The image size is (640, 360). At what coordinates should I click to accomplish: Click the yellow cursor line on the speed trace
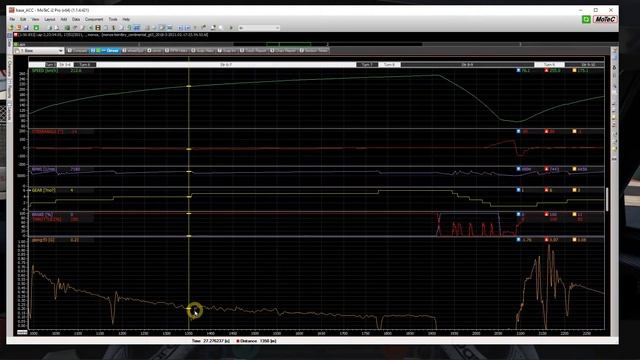[x=189, y=86]
